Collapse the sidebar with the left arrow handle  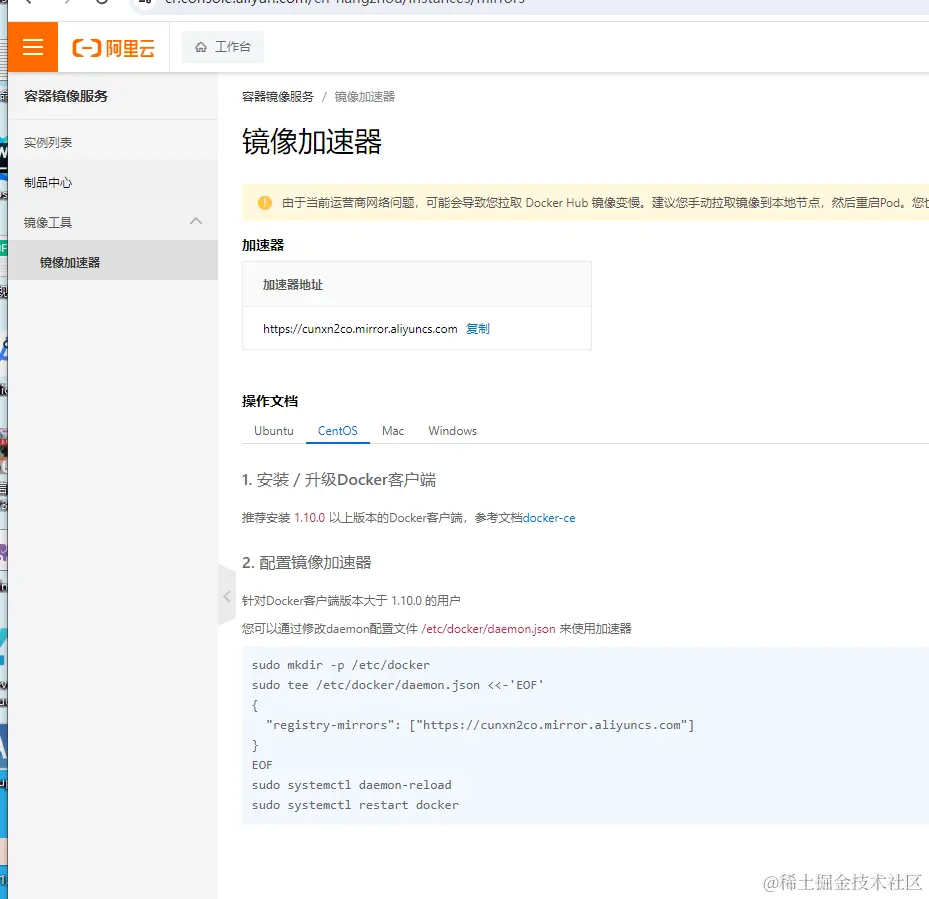pos(226,595)
